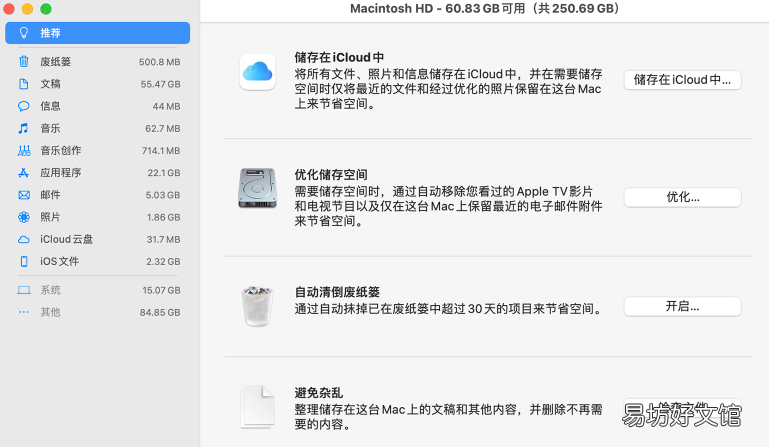This screenshot has height=447, width=769.
Task: Click the Macintosh HD title text
Action: tap(484, 9)
